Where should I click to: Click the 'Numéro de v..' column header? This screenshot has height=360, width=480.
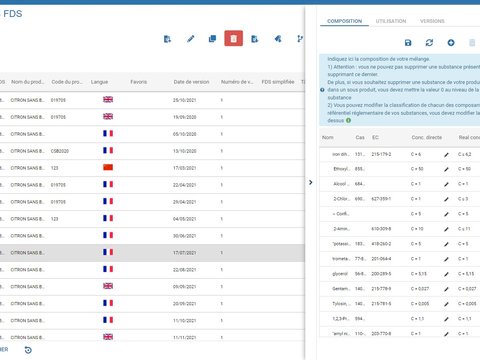[237, 82]
